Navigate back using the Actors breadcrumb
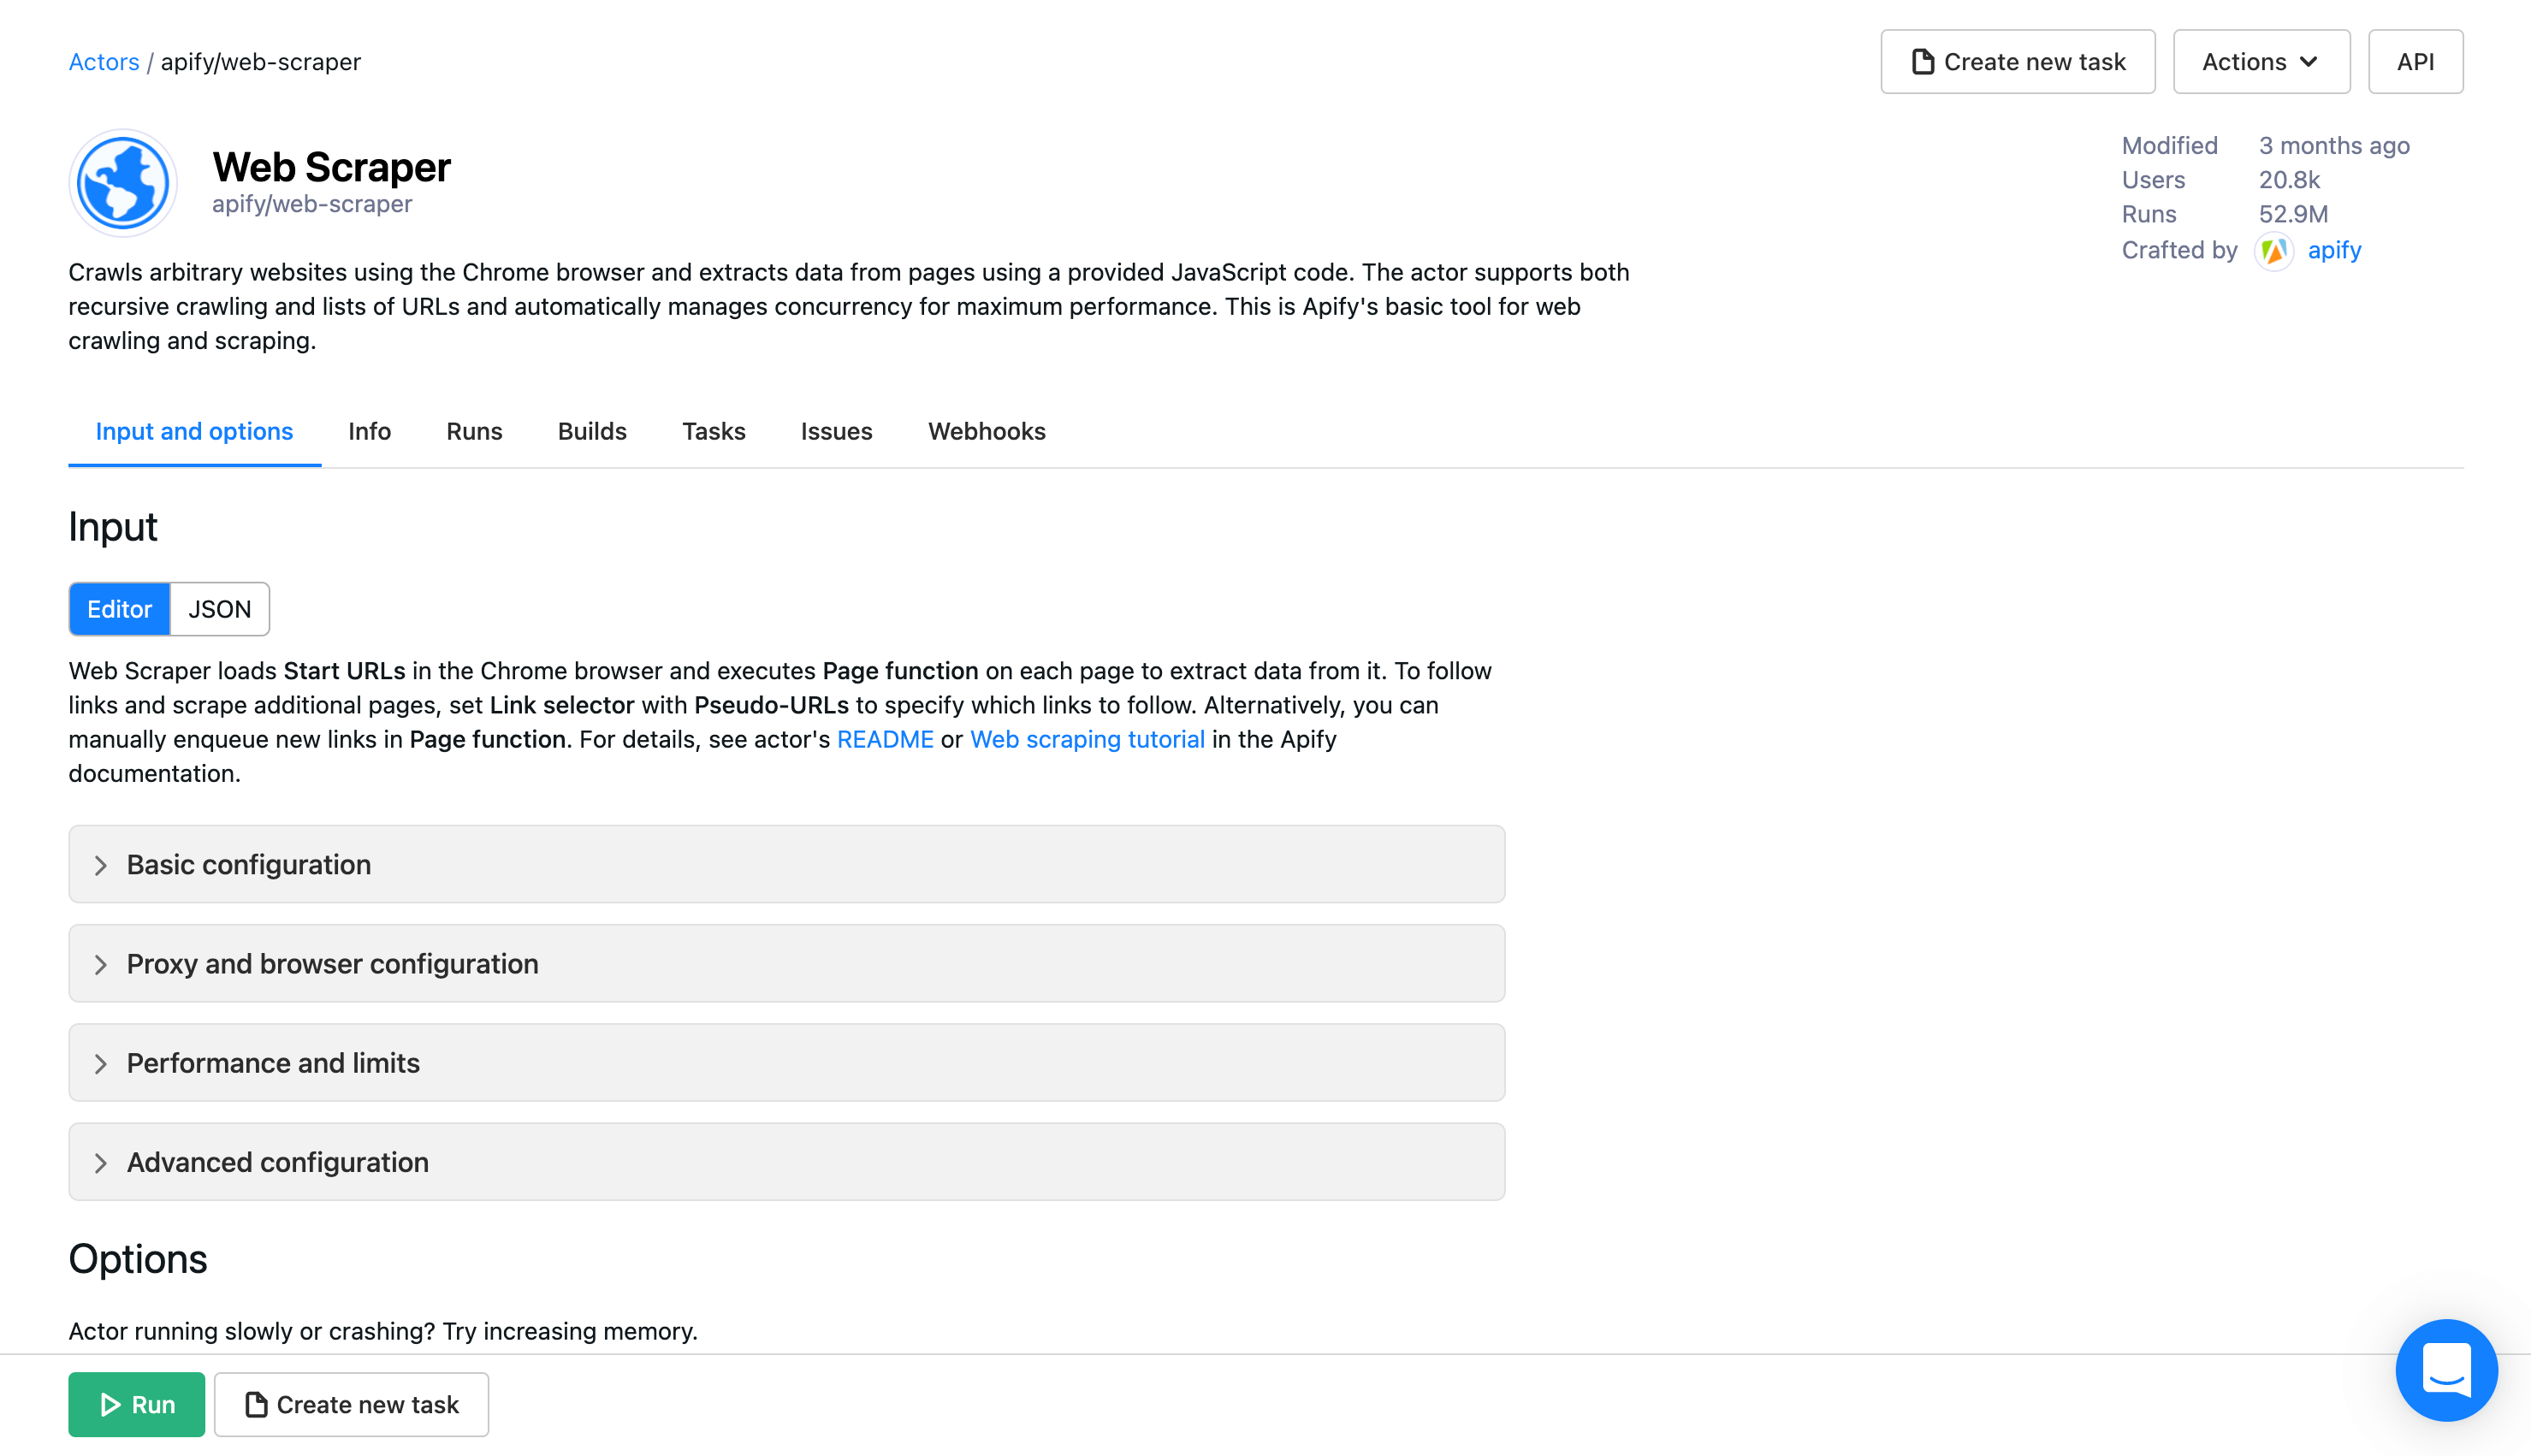This screenshot has height=1456, width=2531. click(103, 61)
